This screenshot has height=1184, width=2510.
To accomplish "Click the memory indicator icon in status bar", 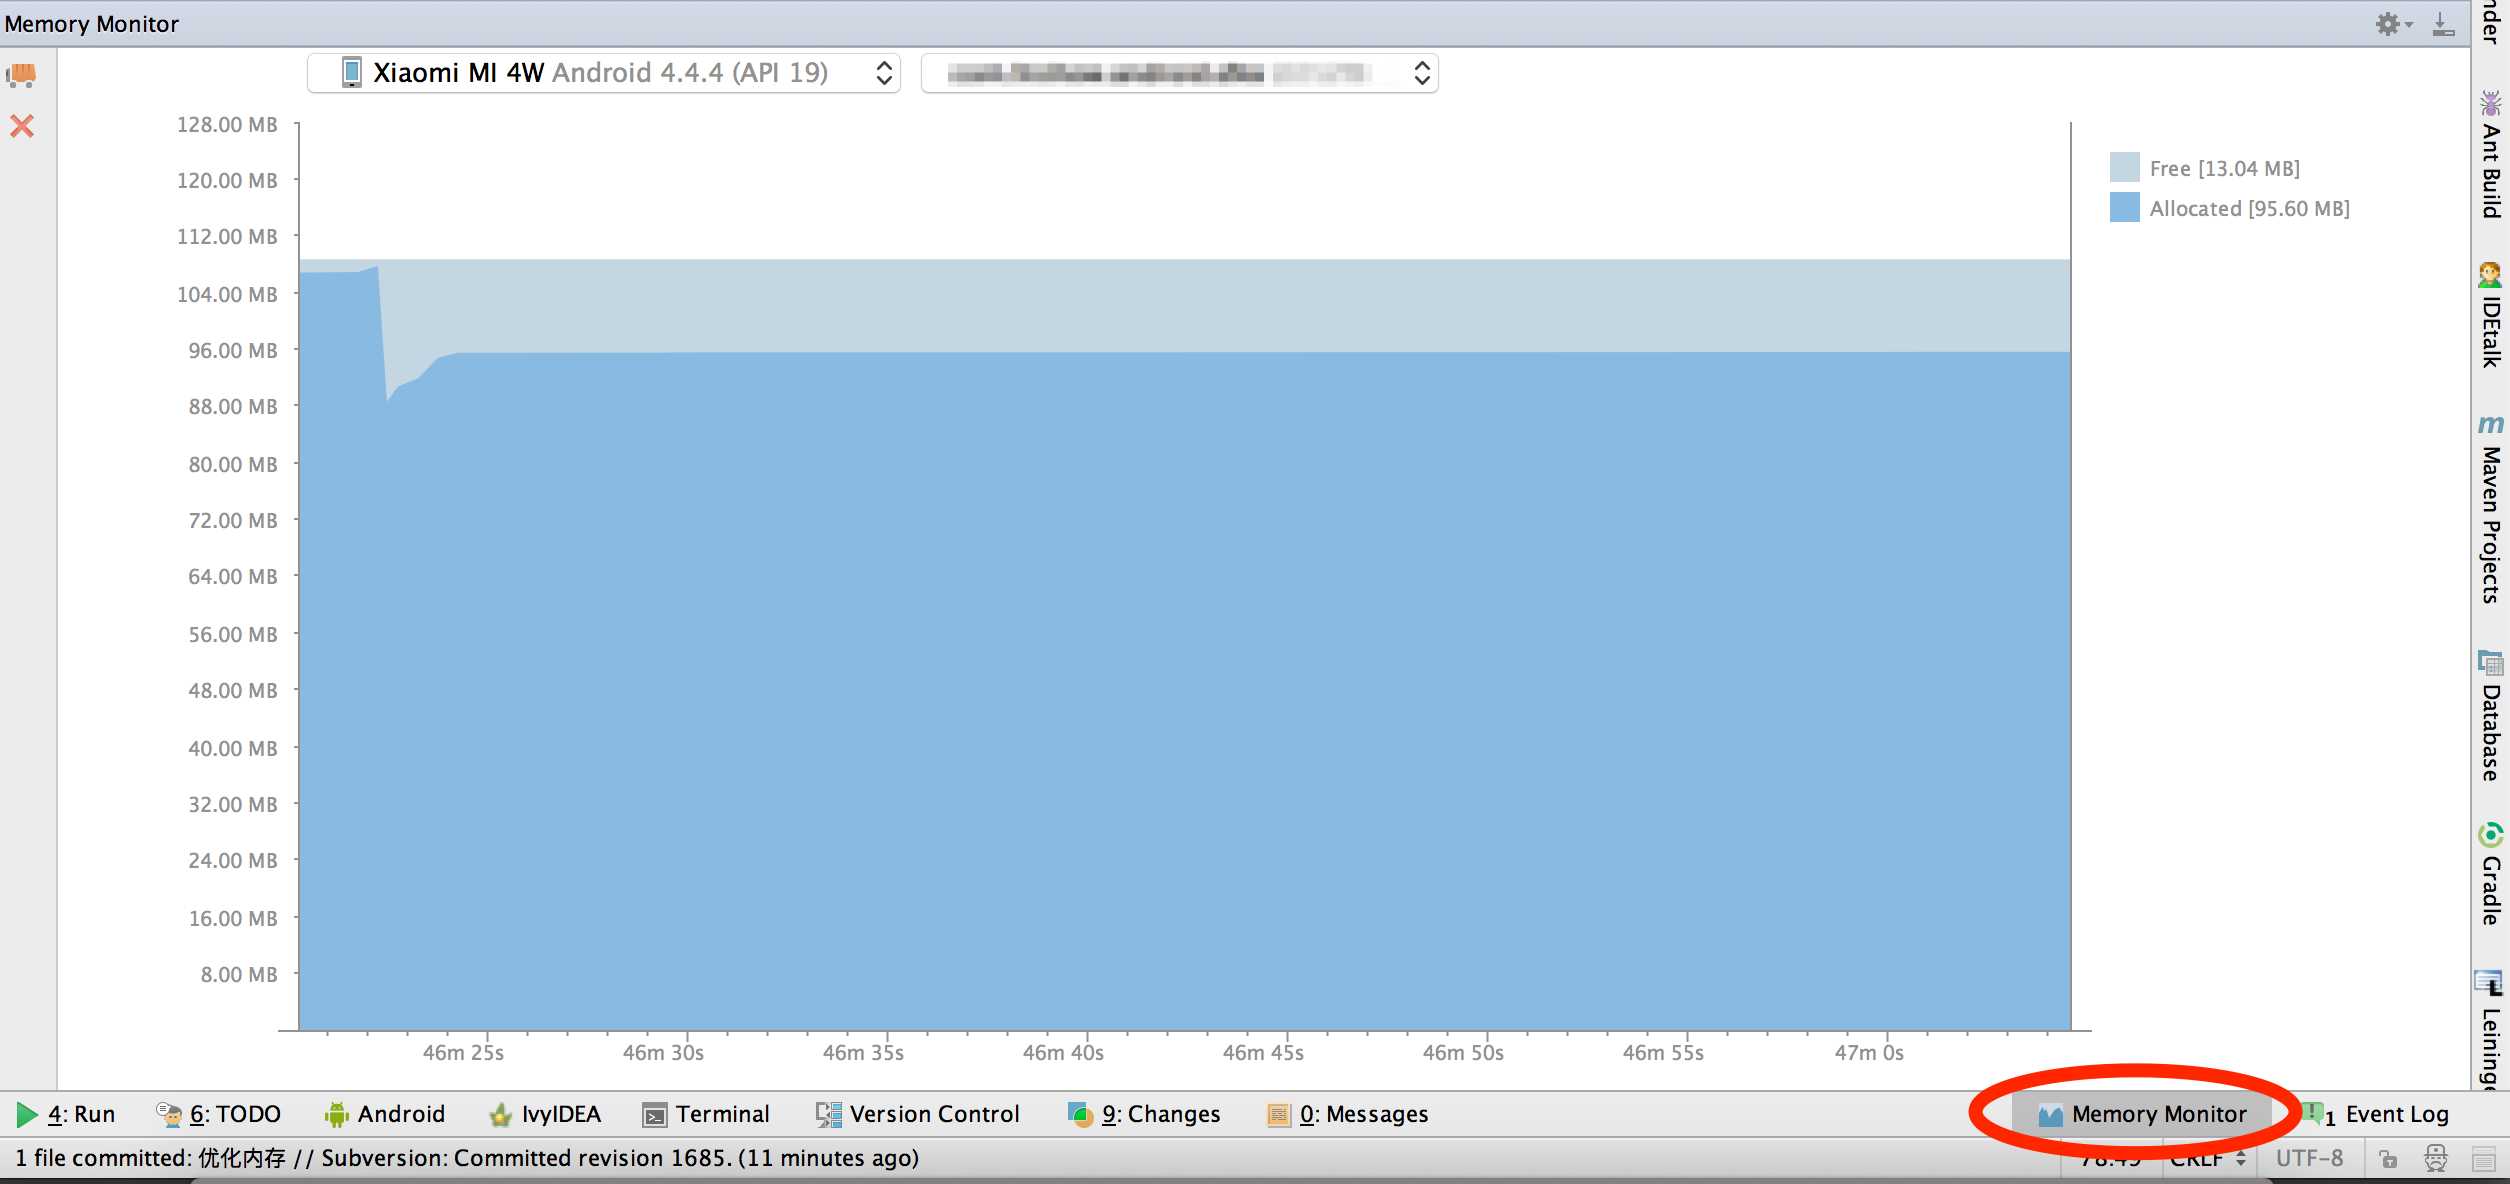I will 2484,1159.
